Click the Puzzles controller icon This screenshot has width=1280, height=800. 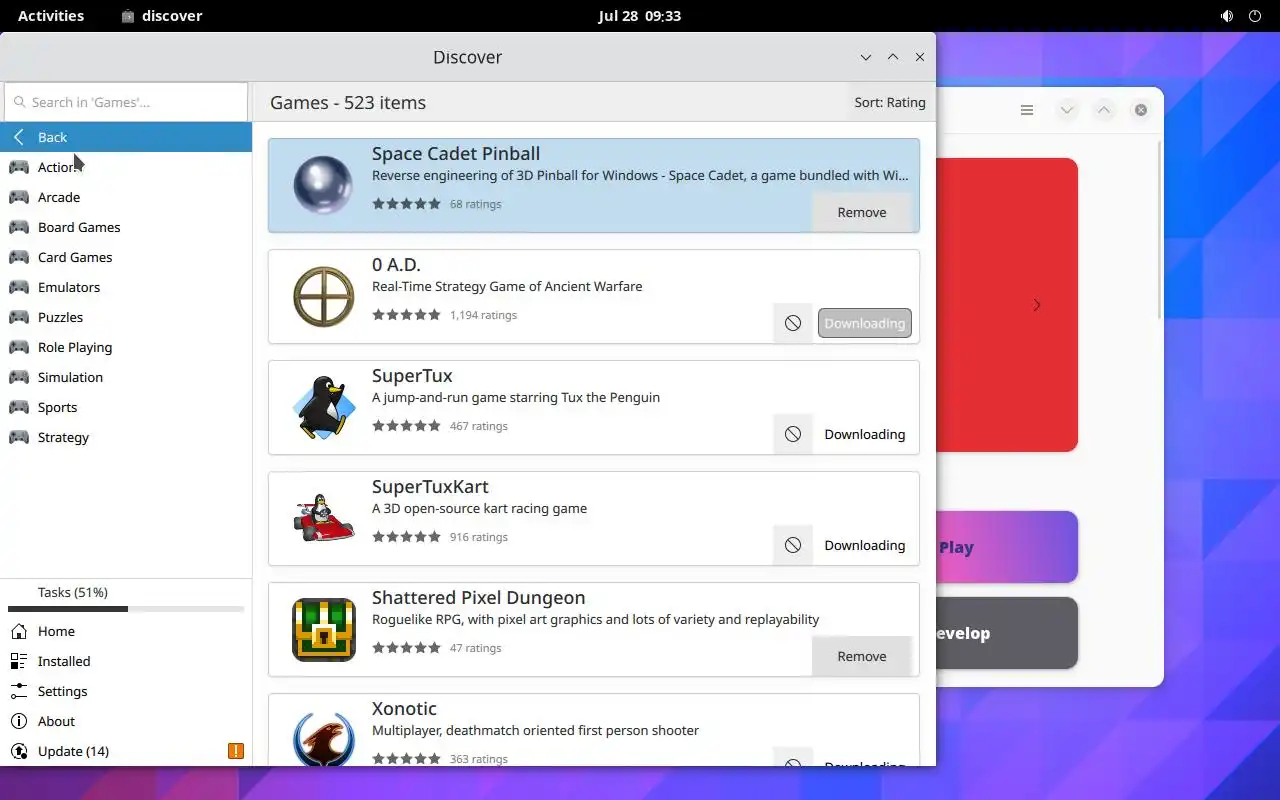point(19,317)
